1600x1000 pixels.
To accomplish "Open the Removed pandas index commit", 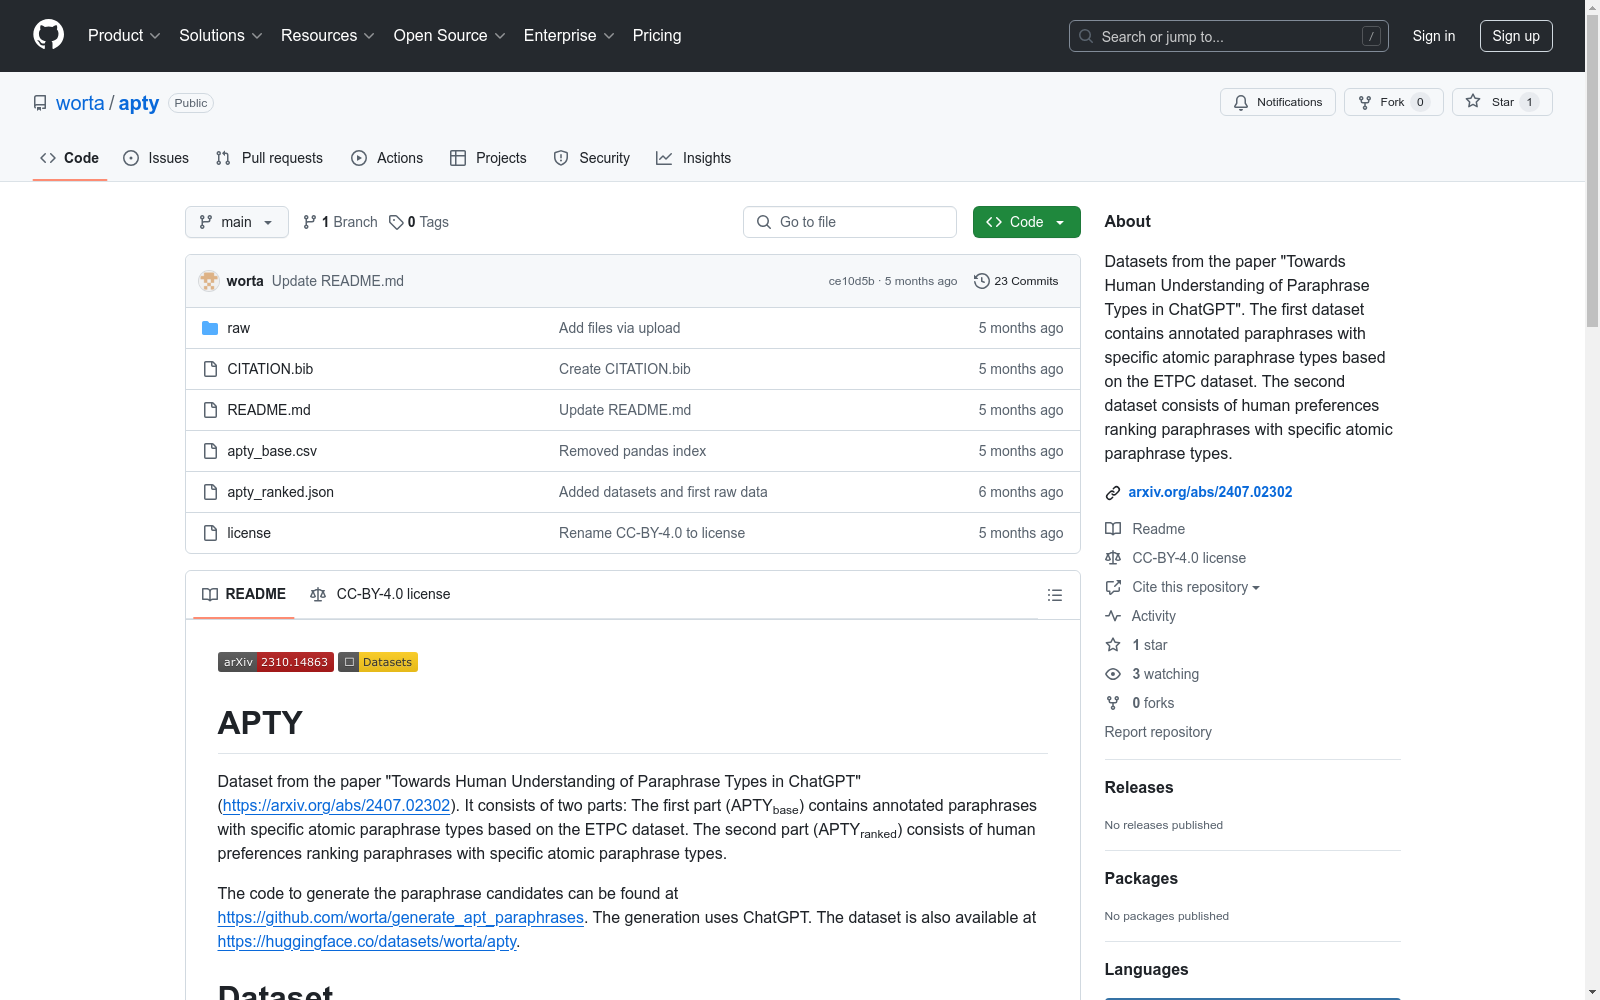I will click(632, 451).
